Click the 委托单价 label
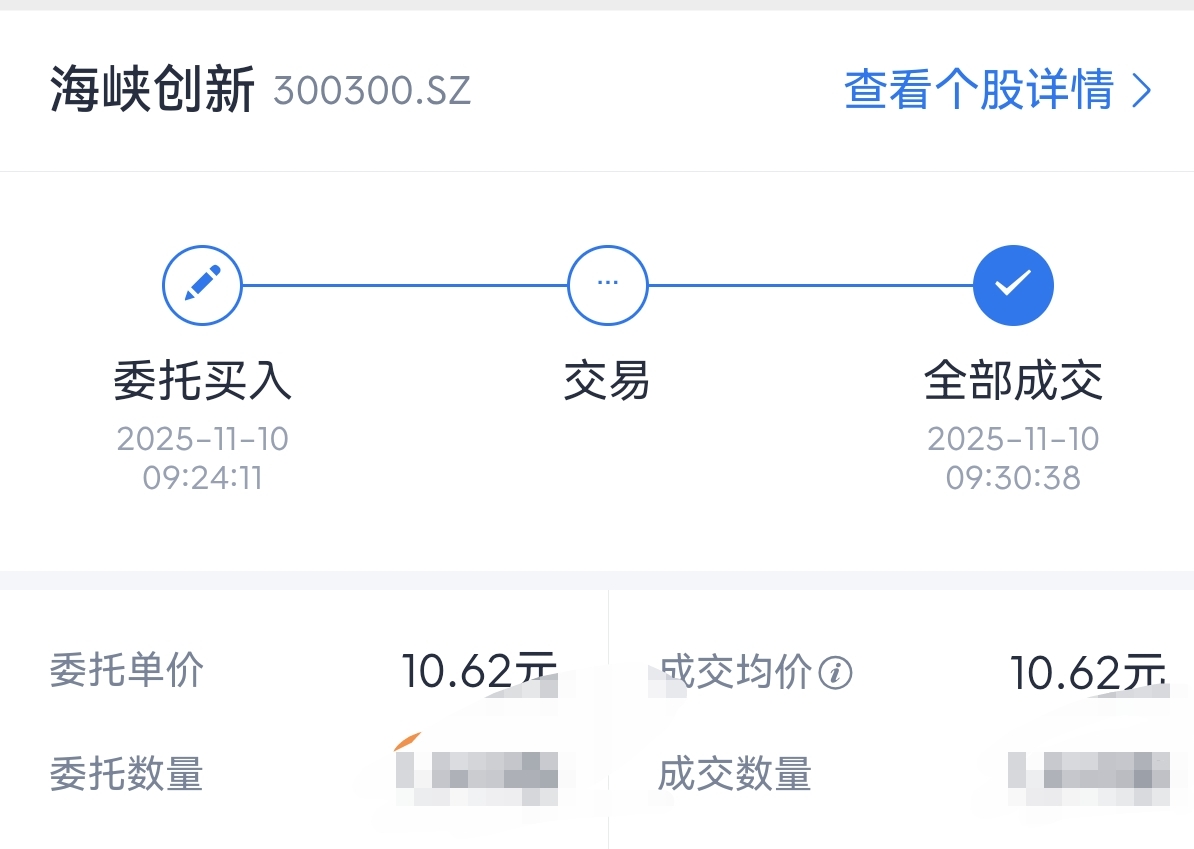This screenshot has width=1194, height=849. tap(127, 670)
